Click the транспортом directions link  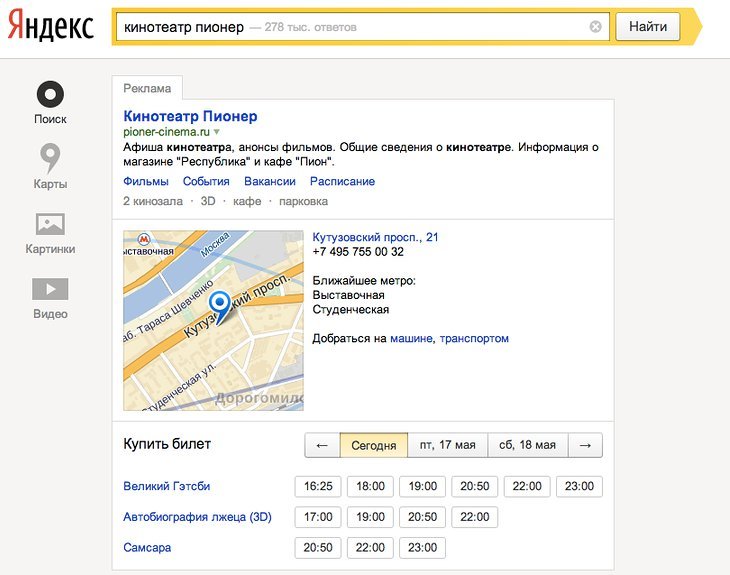474,338
